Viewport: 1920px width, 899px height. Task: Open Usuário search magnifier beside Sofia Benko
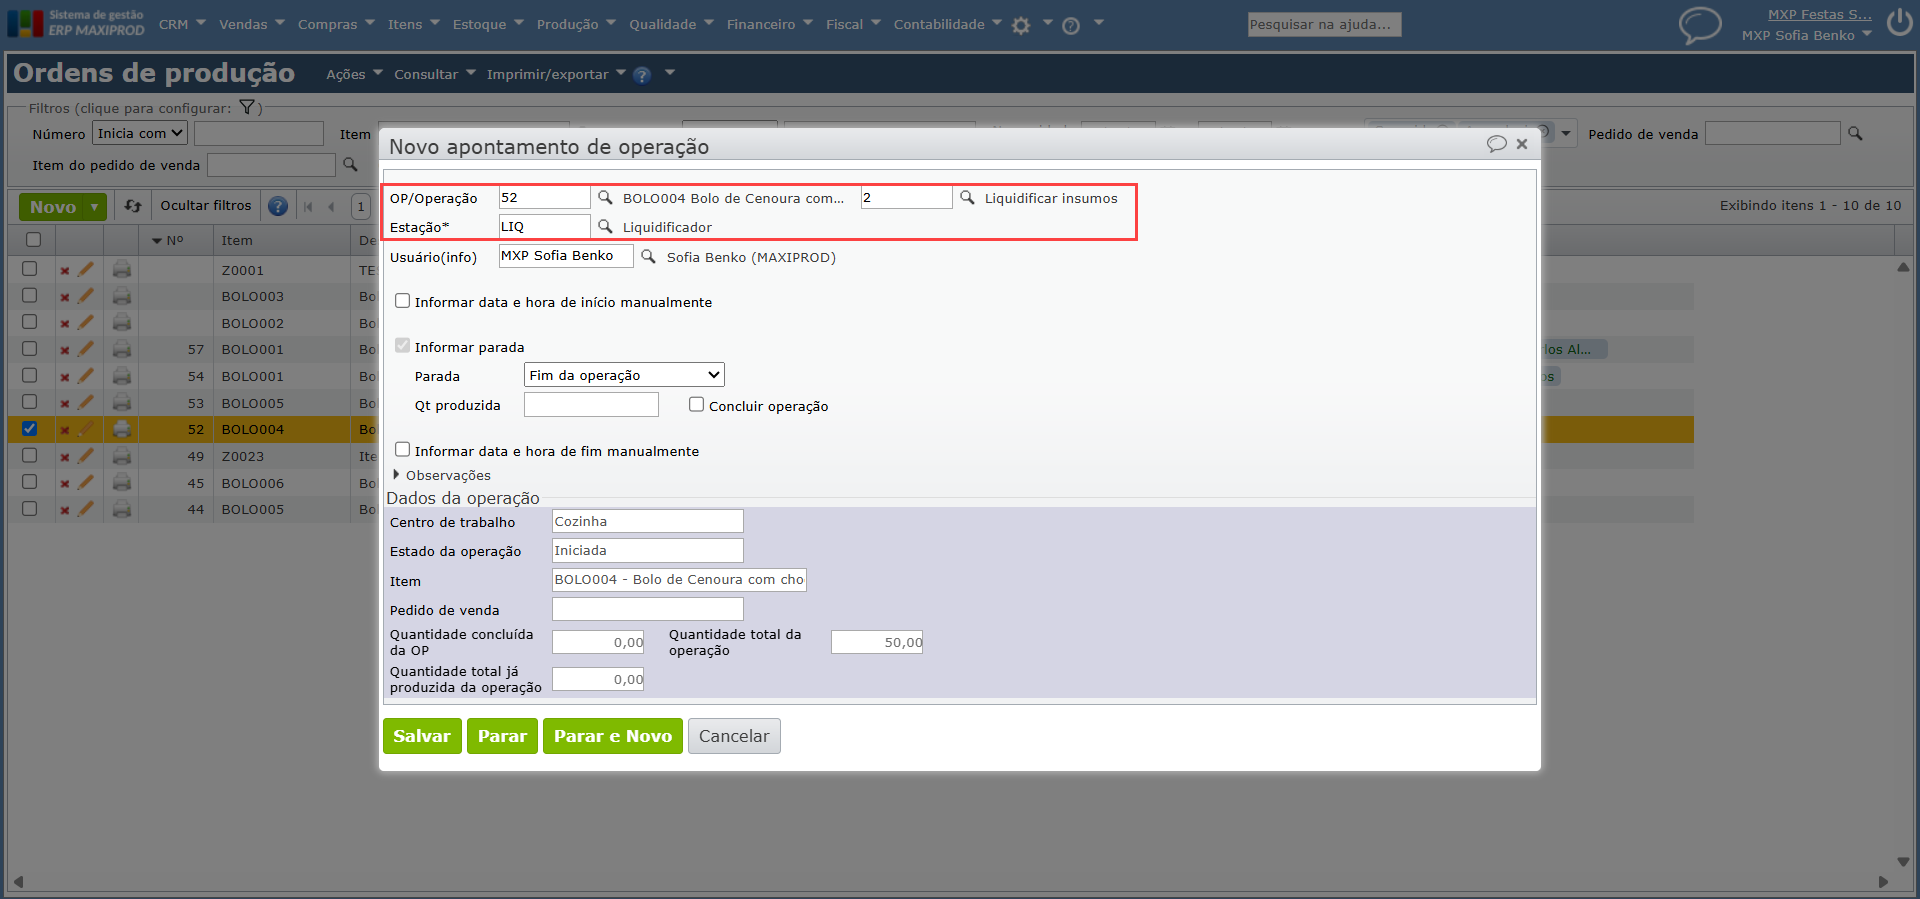coord(648,257)
